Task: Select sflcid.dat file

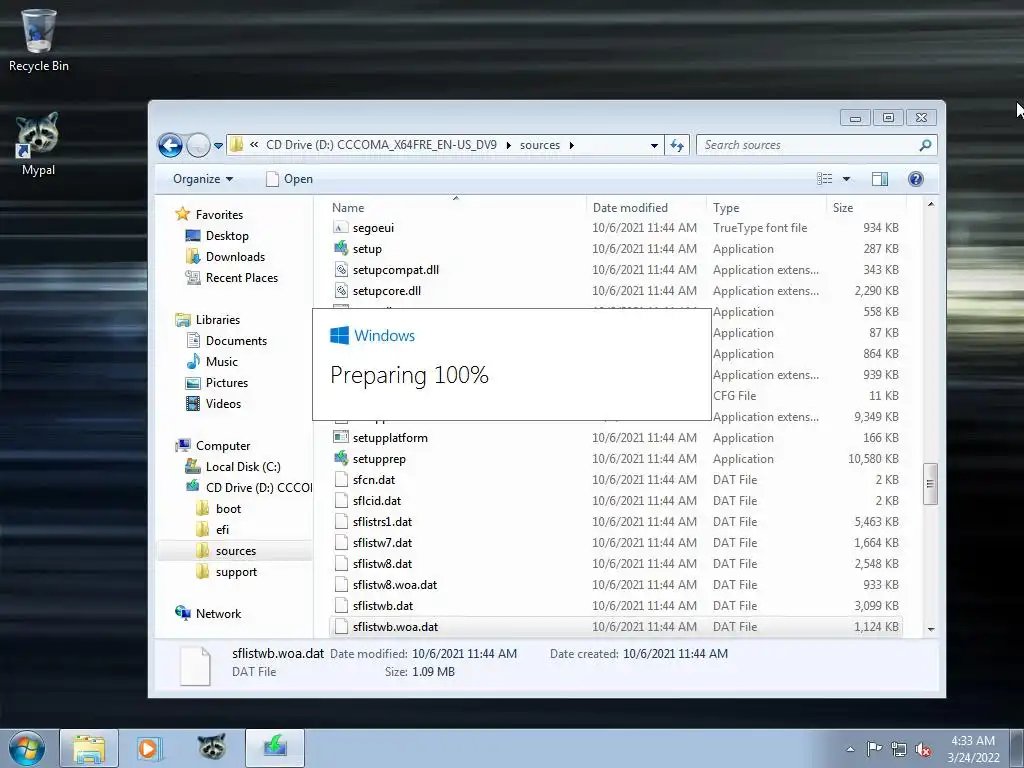Action: (x=377, y=500)
